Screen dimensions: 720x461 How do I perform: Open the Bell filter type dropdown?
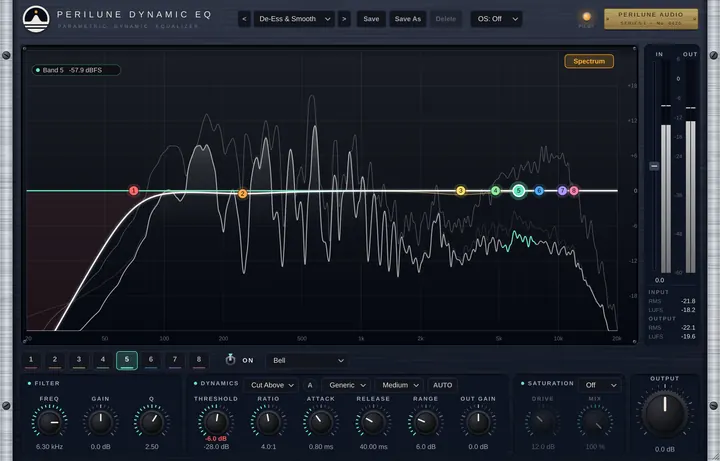(x=307, y=360)
